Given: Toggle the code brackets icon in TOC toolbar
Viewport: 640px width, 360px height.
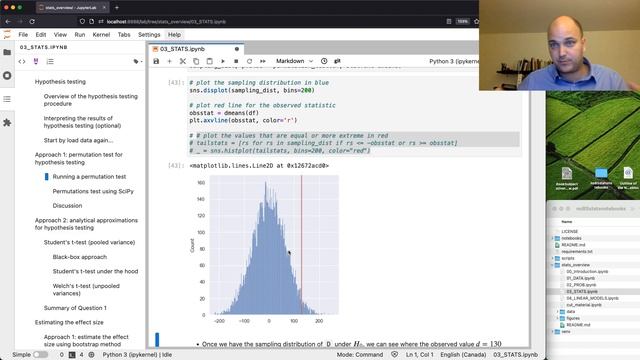Looking at the screenshot, I should (x=22, y=62).
